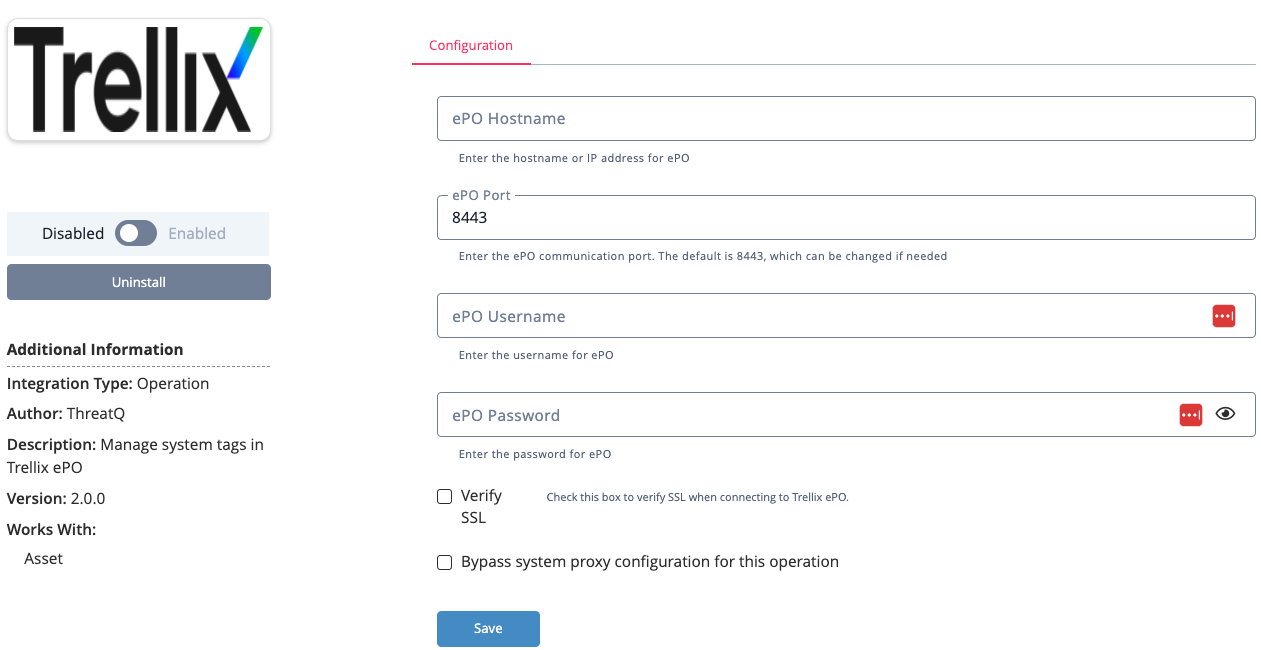Click password manager icon in ePO Password field
The height and width of the screenshot is (650, 1261).
pos(1191,415)
